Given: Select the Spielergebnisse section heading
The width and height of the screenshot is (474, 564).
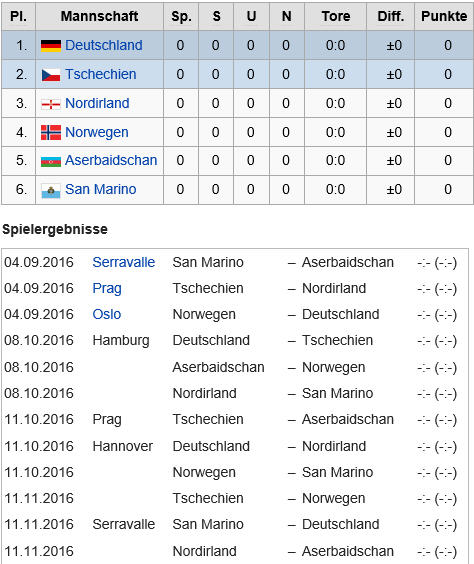Looking at the screenshot, I should [x=55, y=229].
